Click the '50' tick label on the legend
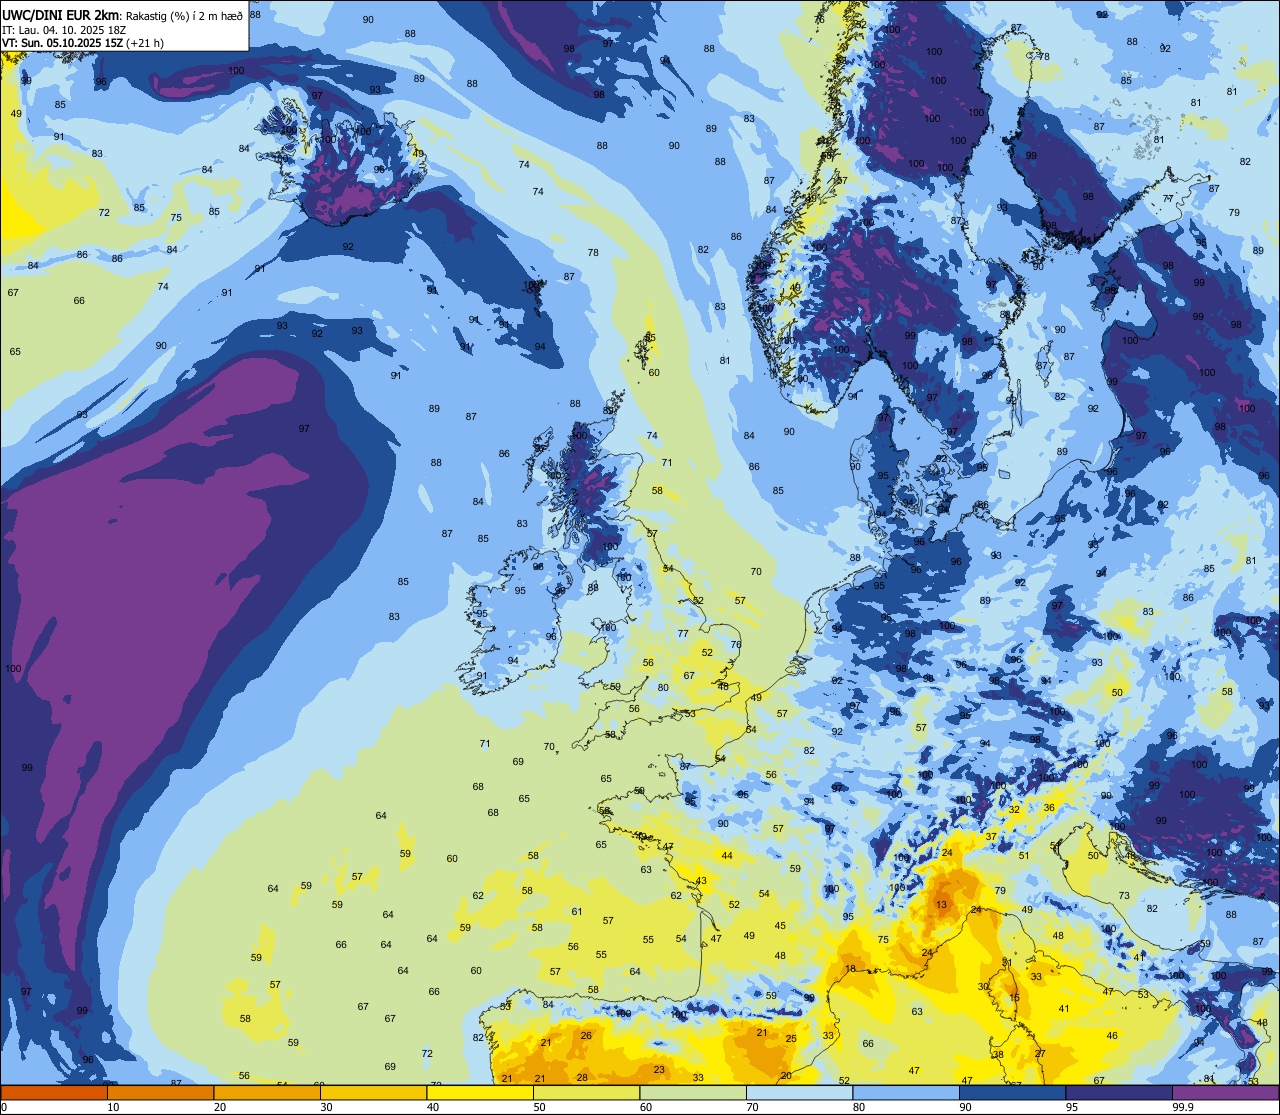 pyautogui.click(x=539, y=1107)
